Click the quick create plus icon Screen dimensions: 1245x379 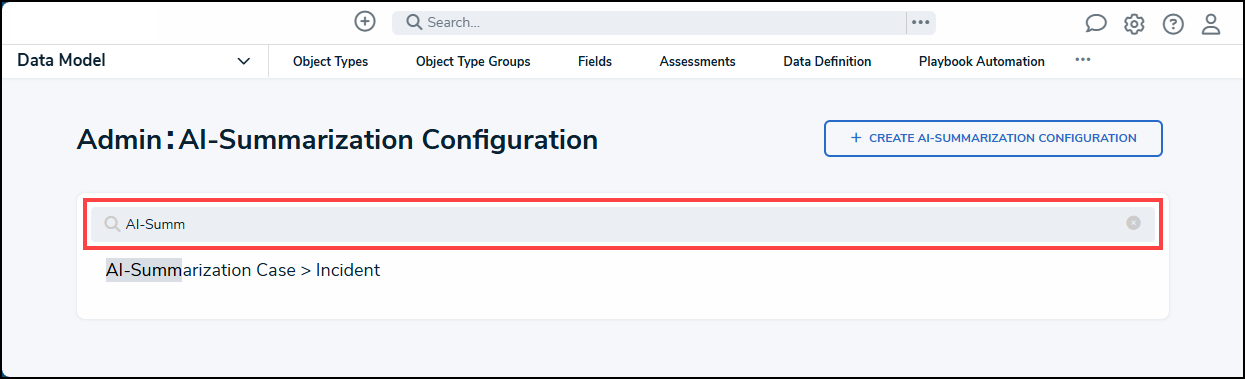[365, 22]
